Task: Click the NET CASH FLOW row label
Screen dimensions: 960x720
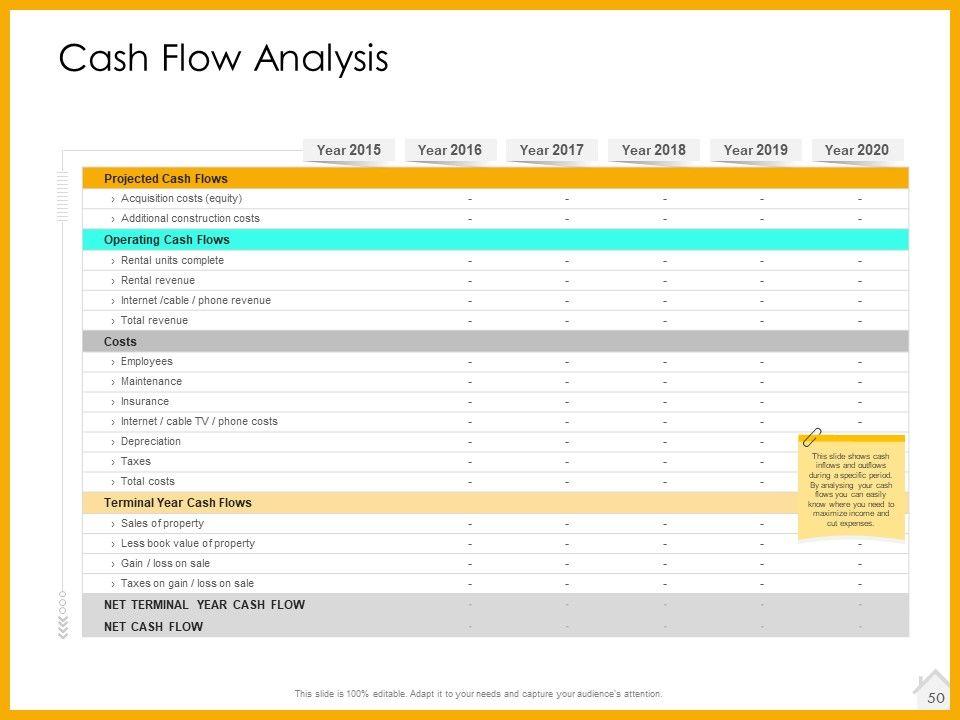Action: click(x=153, y=627)
